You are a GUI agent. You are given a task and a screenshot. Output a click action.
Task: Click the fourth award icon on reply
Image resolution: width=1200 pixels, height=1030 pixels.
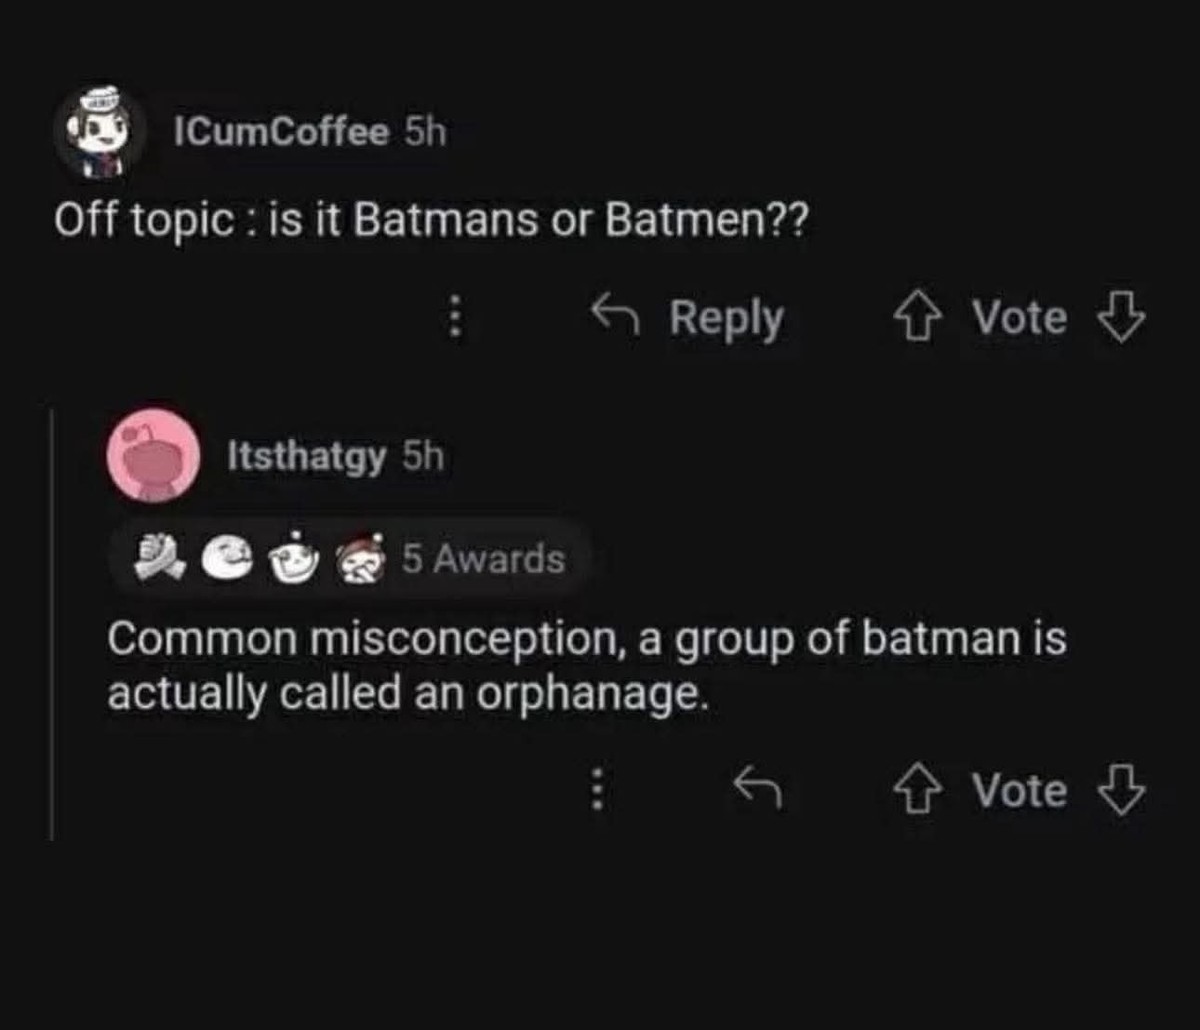(362, 560)
